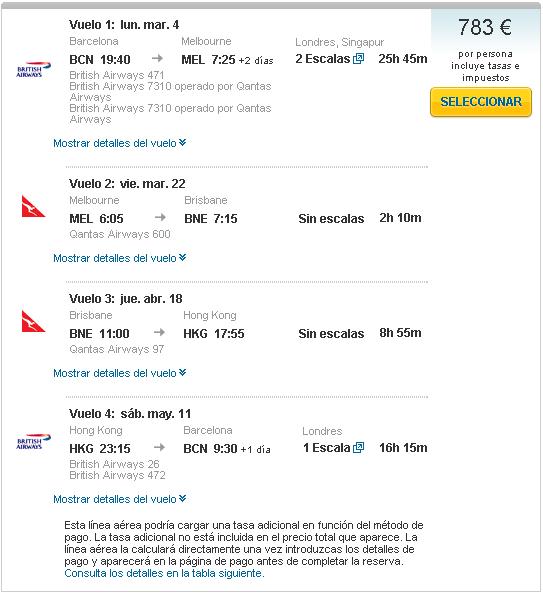The width and height of the screenshot is (543, 595).
Task: Expand Mostrar detalles del vuelo for Vuelo 4
Action: click(120, 499)
